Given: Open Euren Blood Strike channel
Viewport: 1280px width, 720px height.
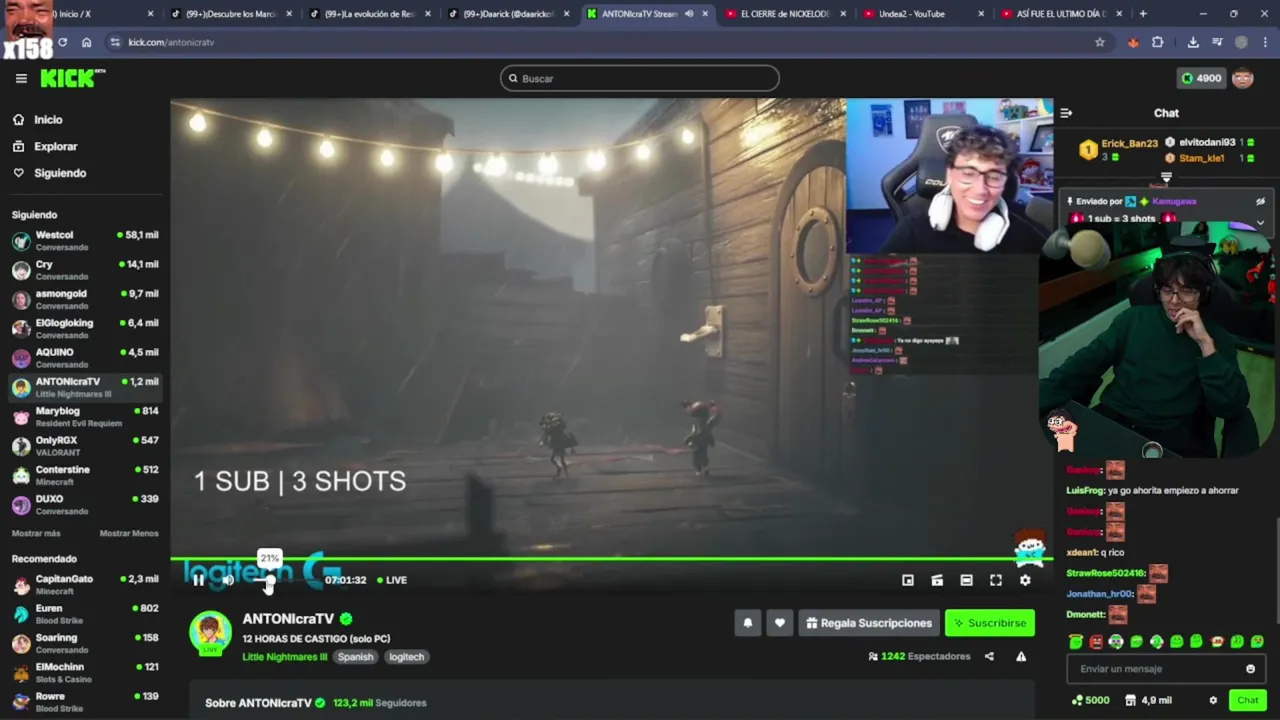Looking at the screenshot, I should [85, 614].
